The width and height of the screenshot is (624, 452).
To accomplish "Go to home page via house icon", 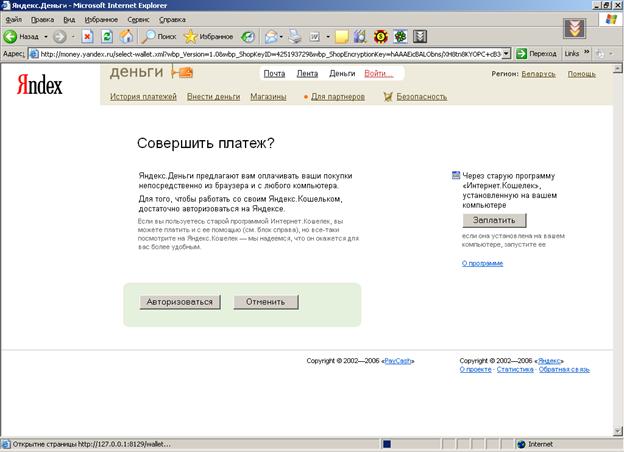I will coord(127,37).
